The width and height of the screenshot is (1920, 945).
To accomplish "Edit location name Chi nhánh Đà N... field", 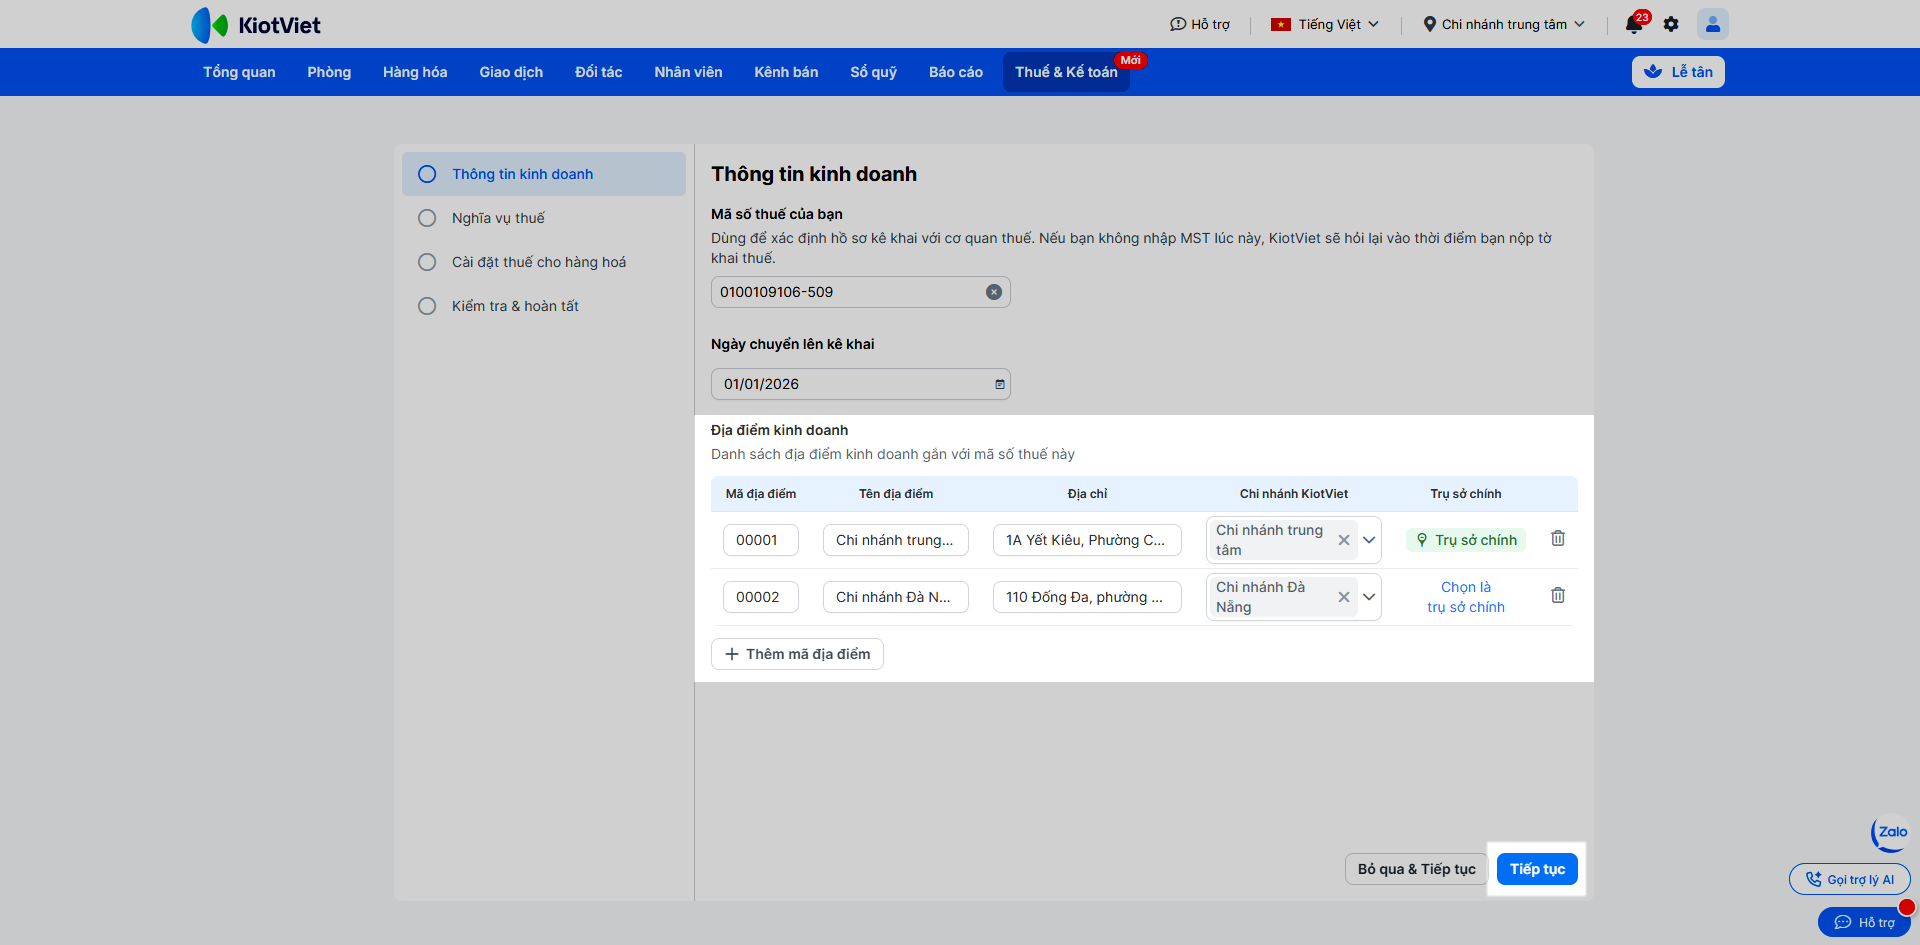I will coord(896,597).
